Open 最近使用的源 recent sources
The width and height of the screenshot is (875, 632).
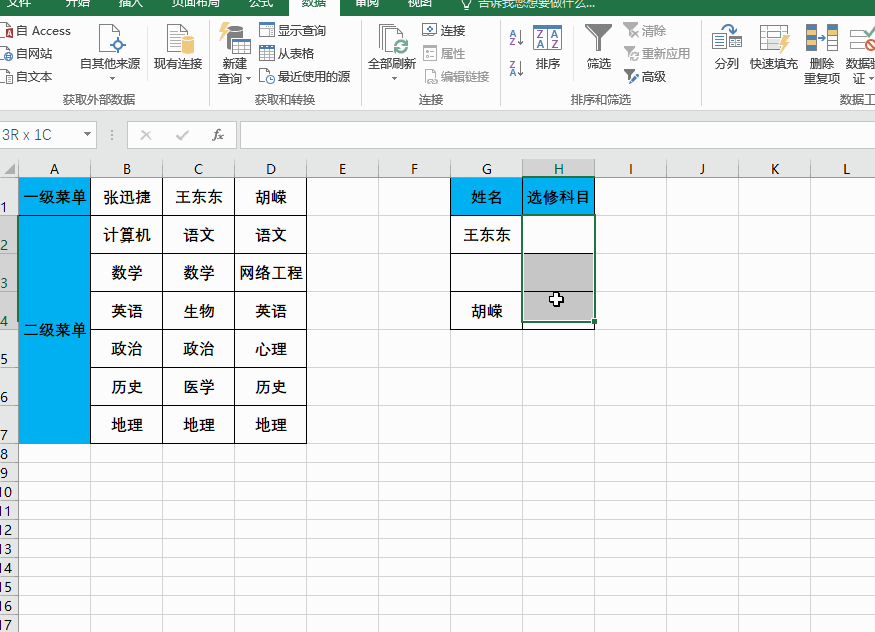(x=305, y=76)
